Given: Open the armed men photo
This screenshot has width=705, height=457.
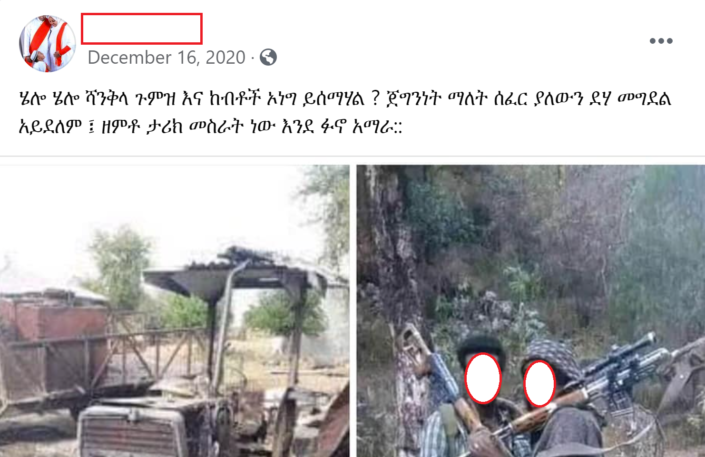Looking at the screenshot, I should click(531, 311).
